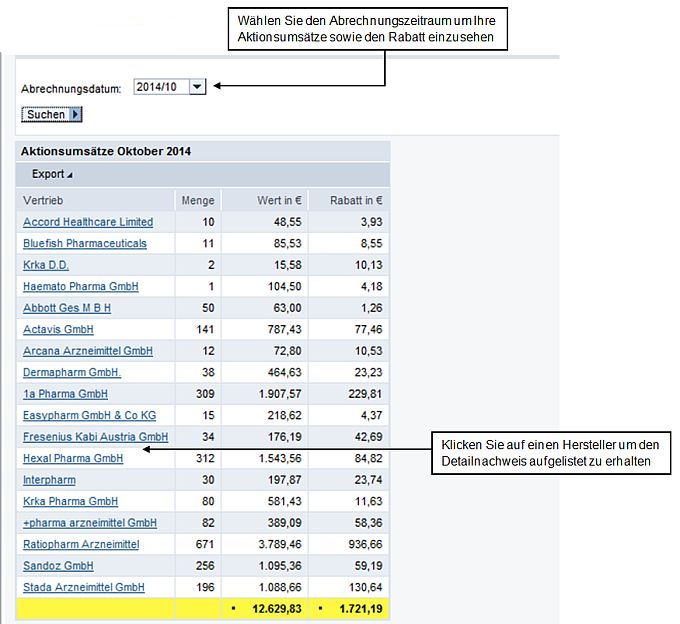Sort by the Vertrieb column header
The height and width of the screenshot is (624, 680).
(x=43, y=201)
